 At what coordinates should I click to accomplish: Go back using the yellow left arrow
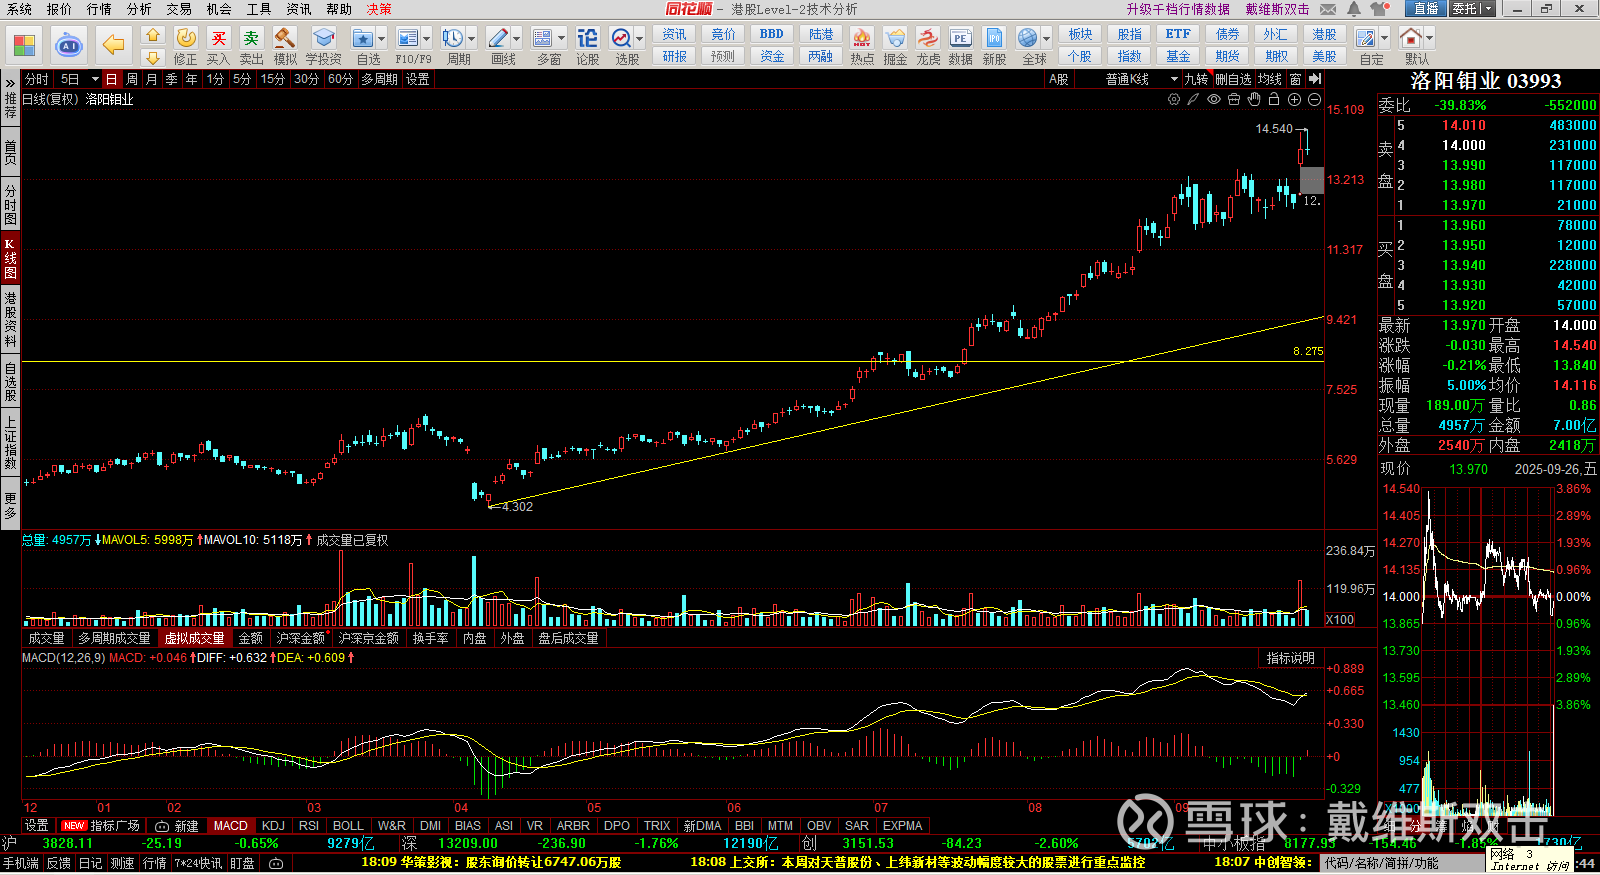click(114, 45)
